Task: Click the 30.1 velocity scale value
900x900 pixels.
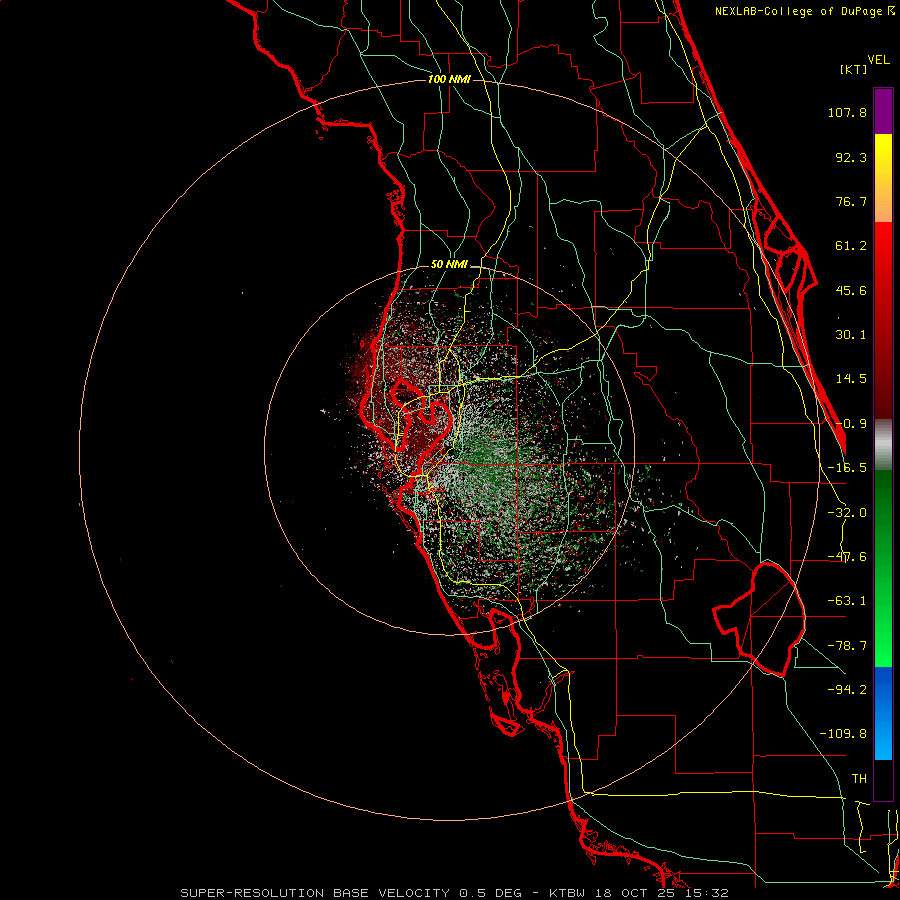Action: click(851, 335)
